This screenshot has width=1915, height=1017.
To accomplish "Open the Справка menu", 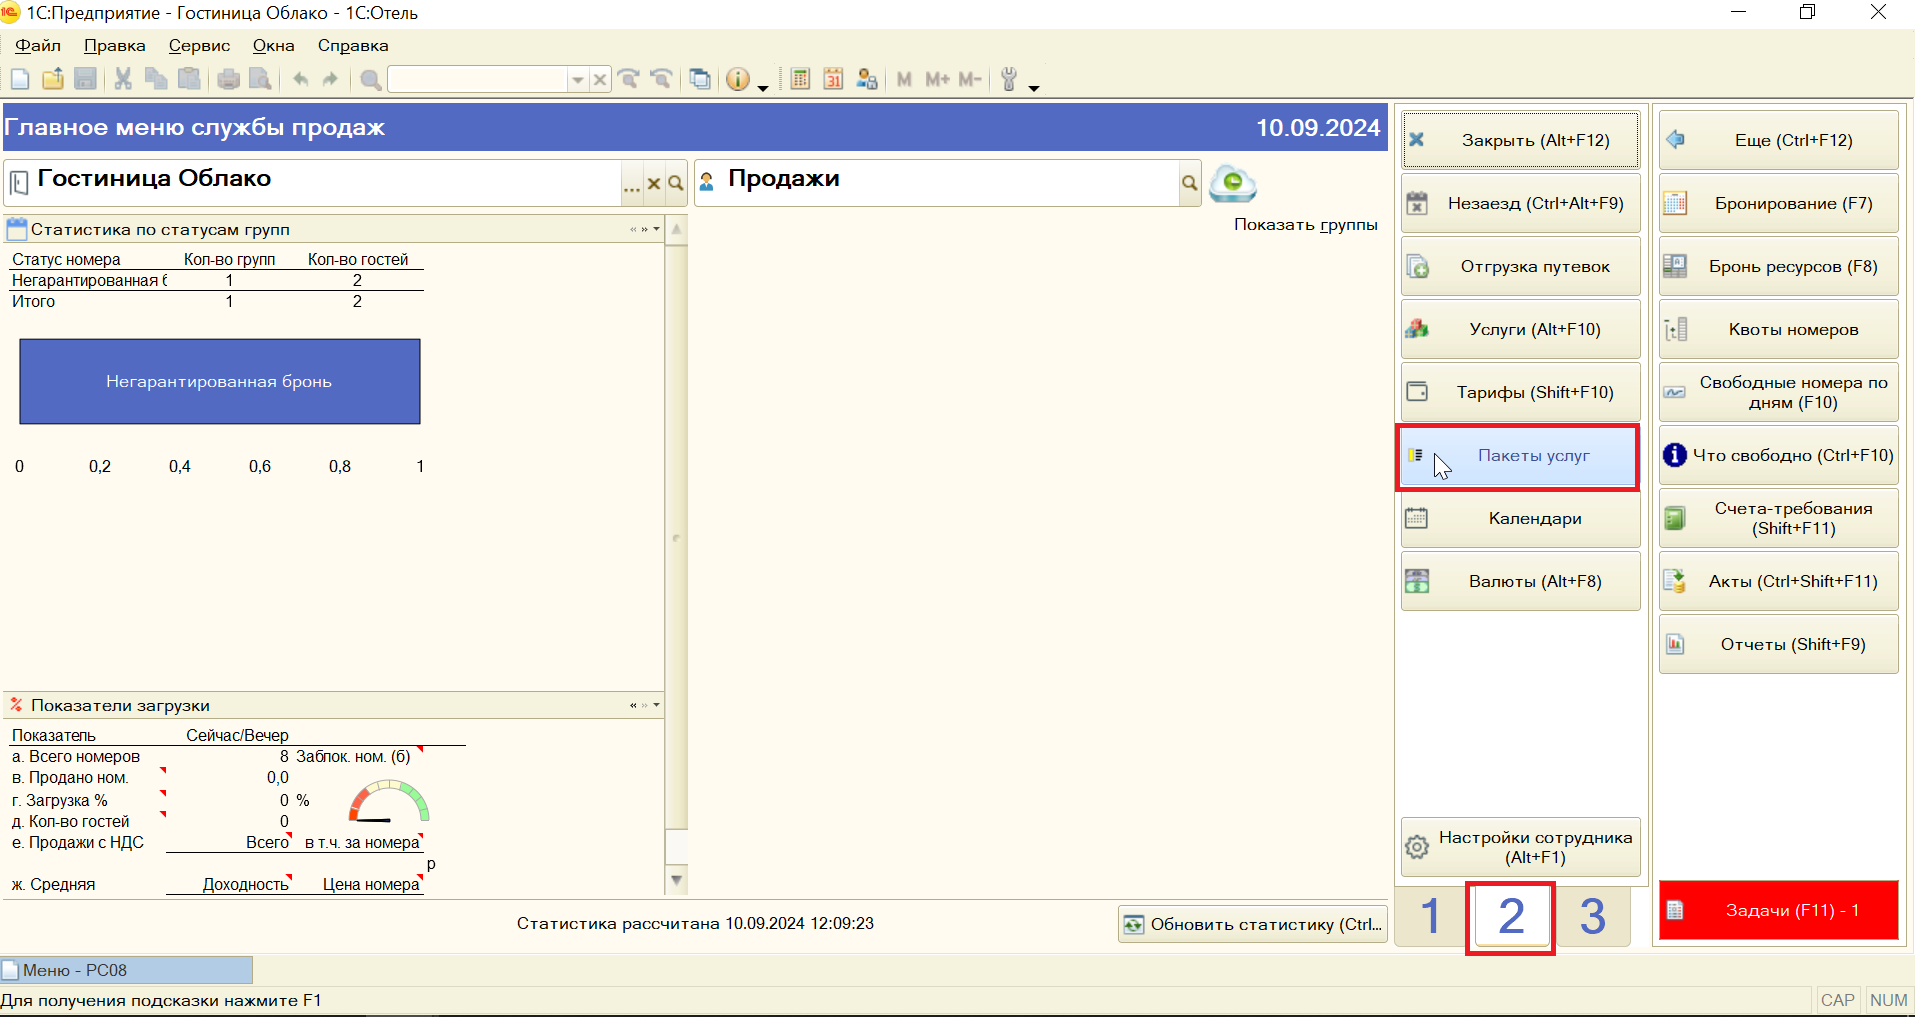I will (x=353, y=45).
